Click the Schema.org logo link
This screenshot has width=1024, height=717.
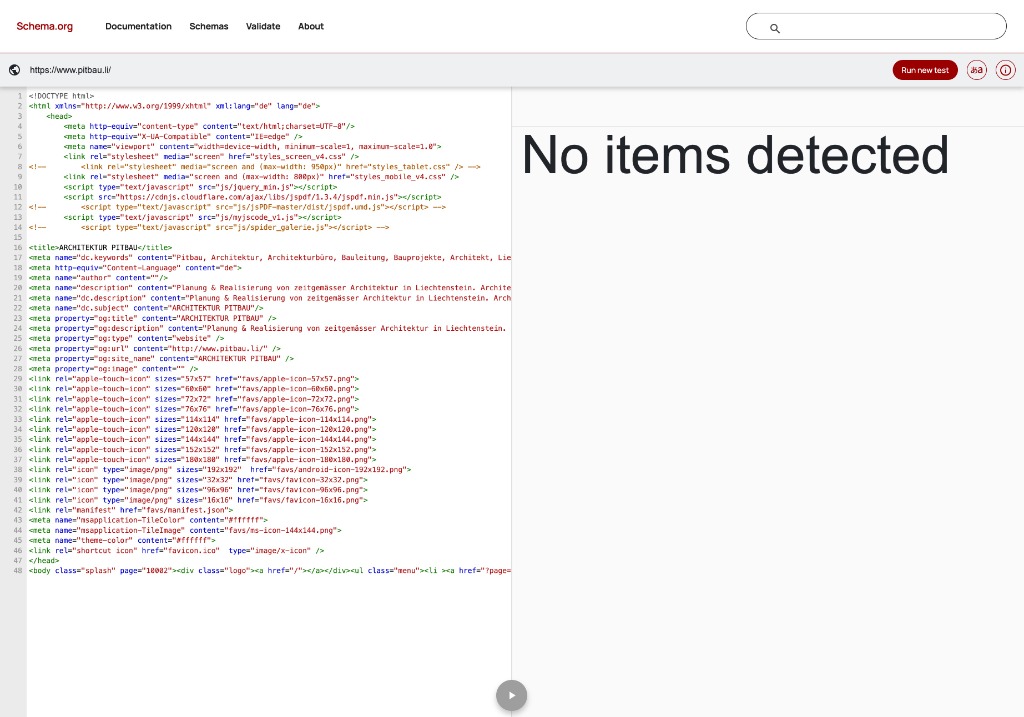[44, 26]
